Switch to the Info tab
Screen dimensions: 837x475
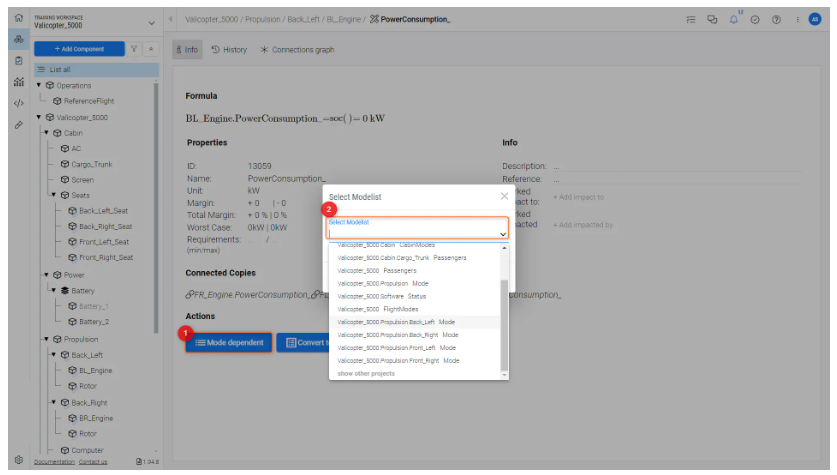coord(187,50)
